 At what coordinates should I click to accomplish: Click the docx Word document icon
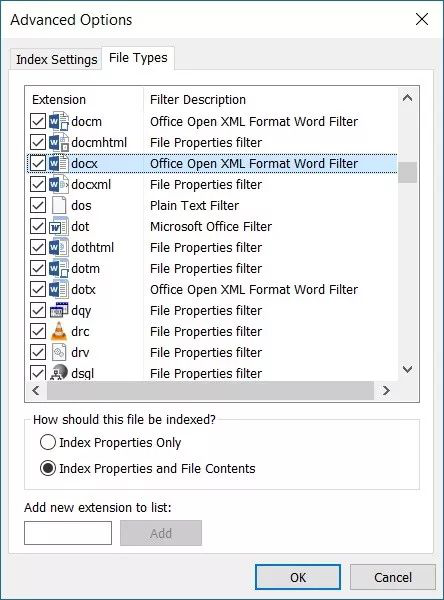pos(59,164)
